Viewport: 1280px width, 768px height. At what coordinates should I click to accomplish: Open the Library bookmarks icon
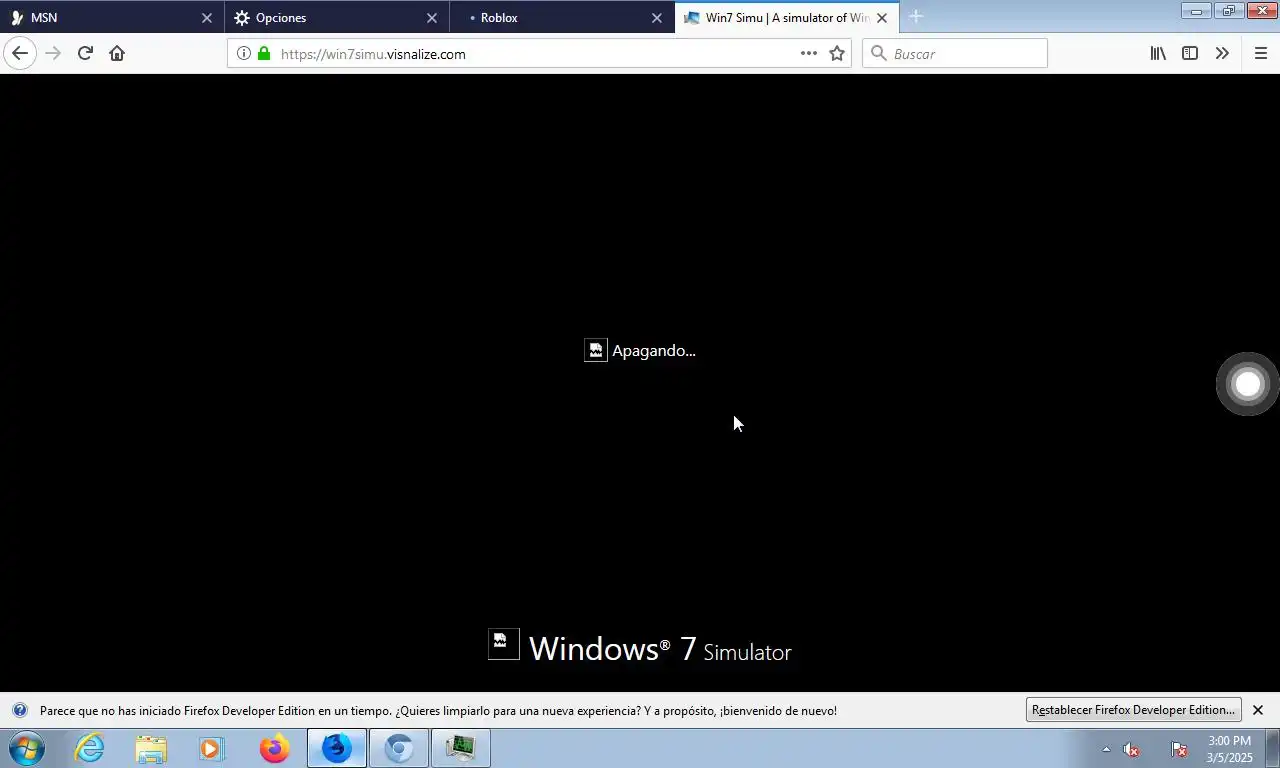1158,53
